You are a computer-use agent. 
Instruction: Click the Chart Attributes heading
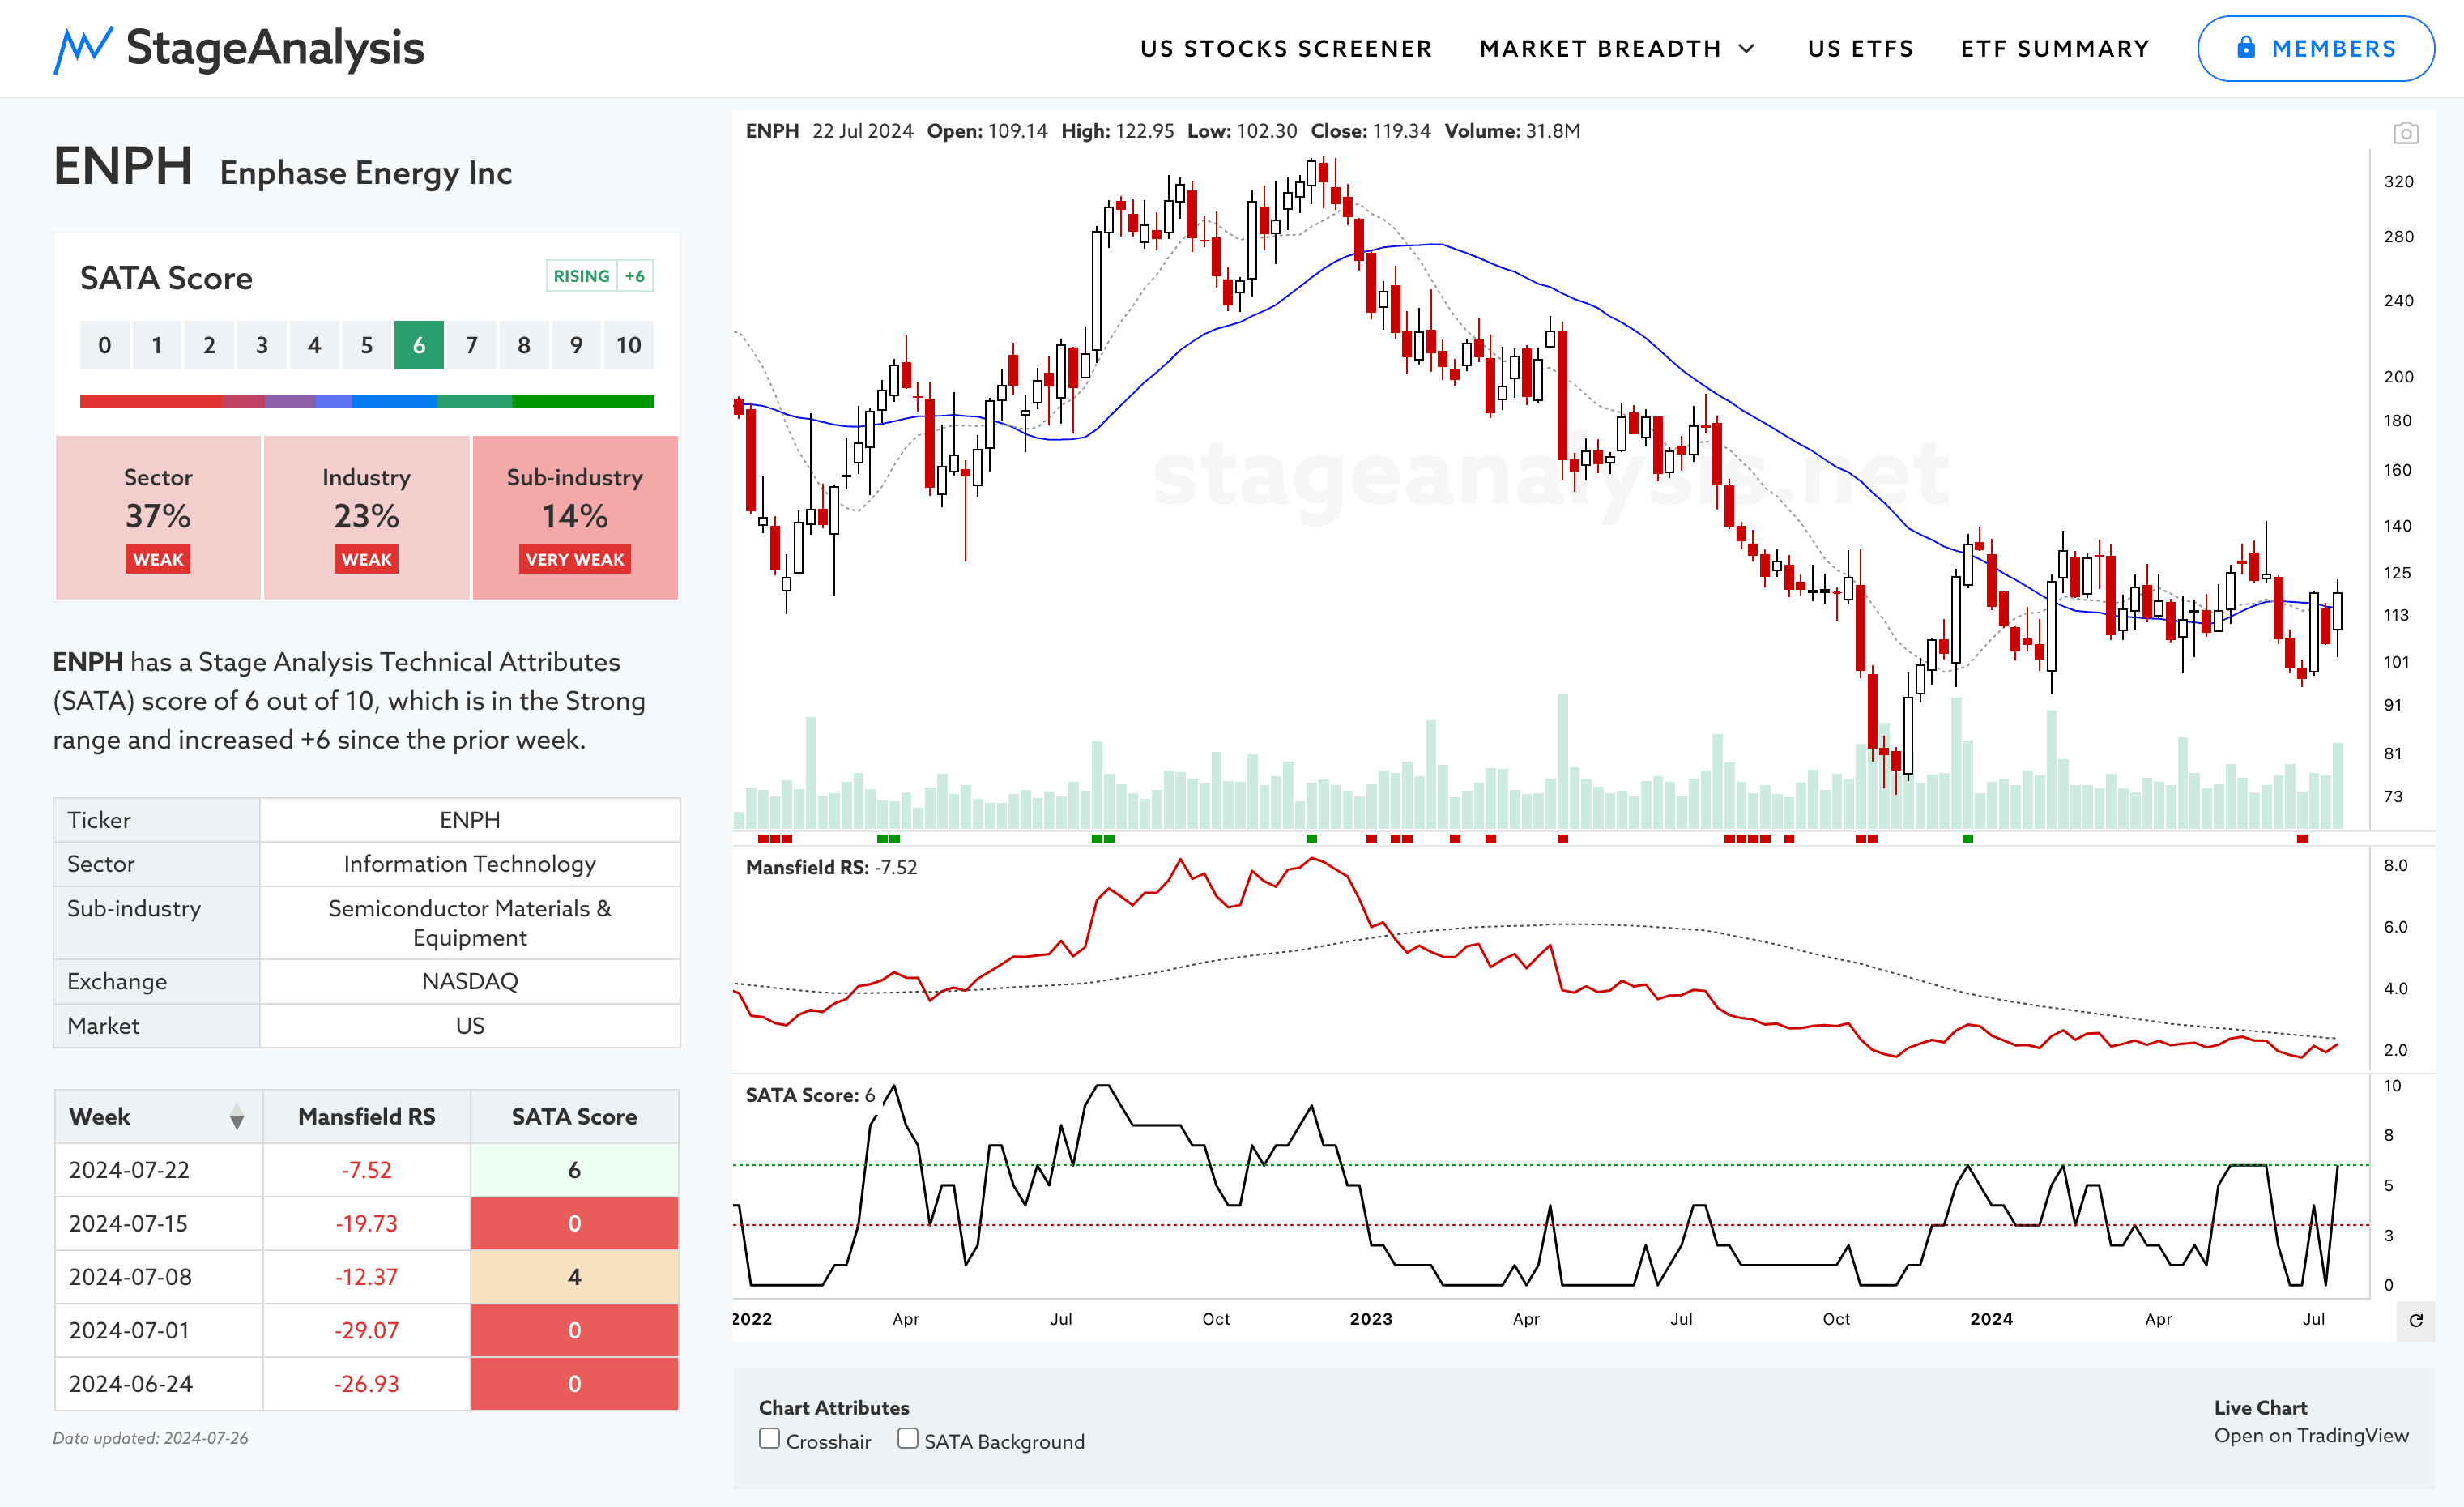(x=834, y=1407)
